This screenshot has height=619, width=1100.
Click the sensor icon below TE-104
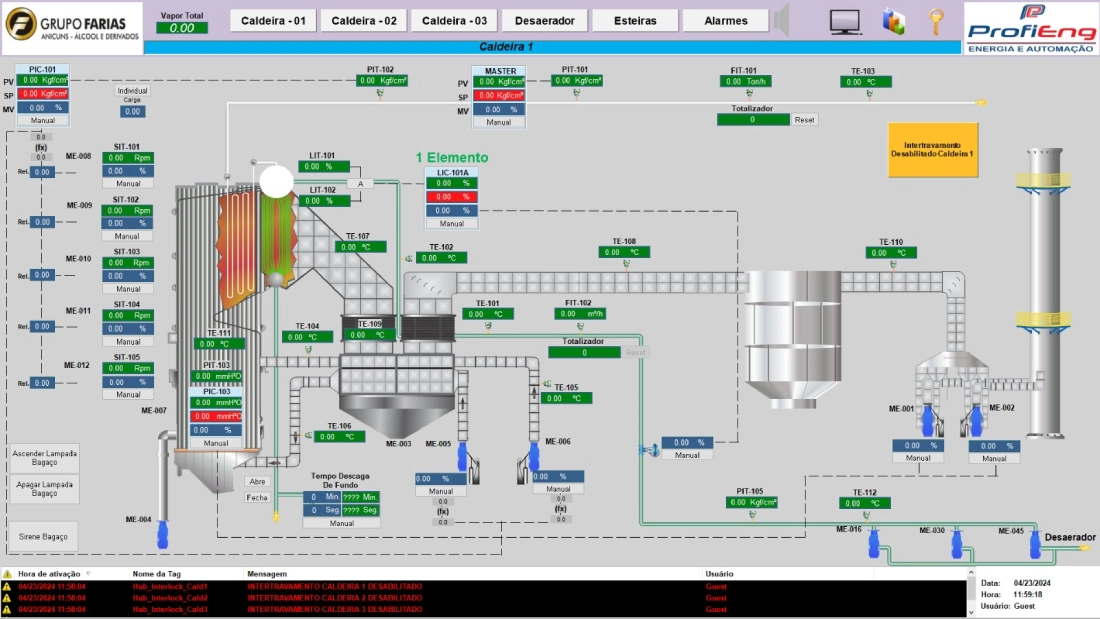(308, 349)
